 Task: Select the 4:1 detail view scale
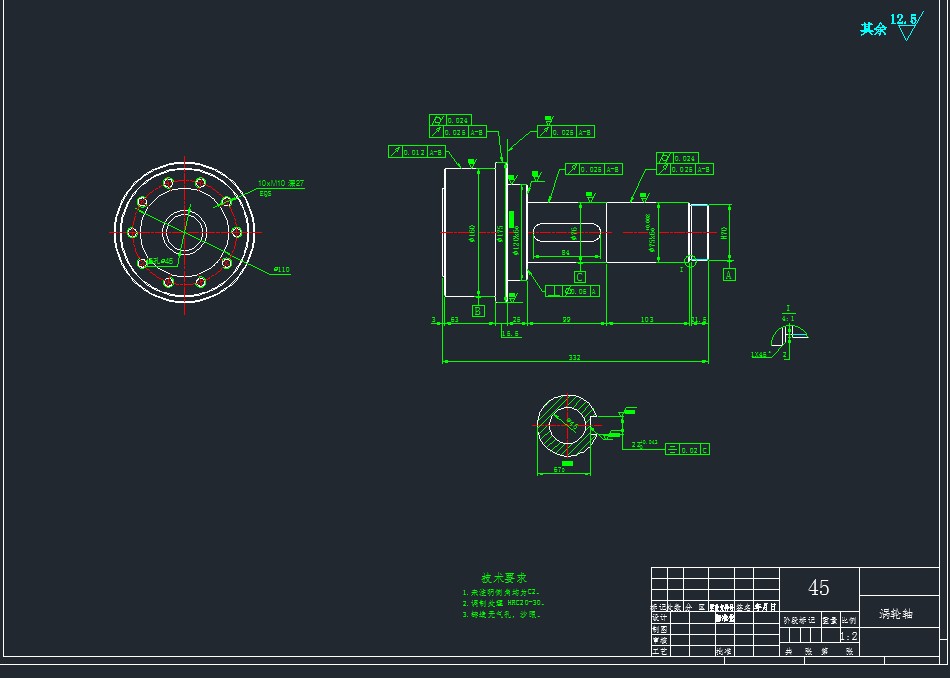click(x=788, y=318)
